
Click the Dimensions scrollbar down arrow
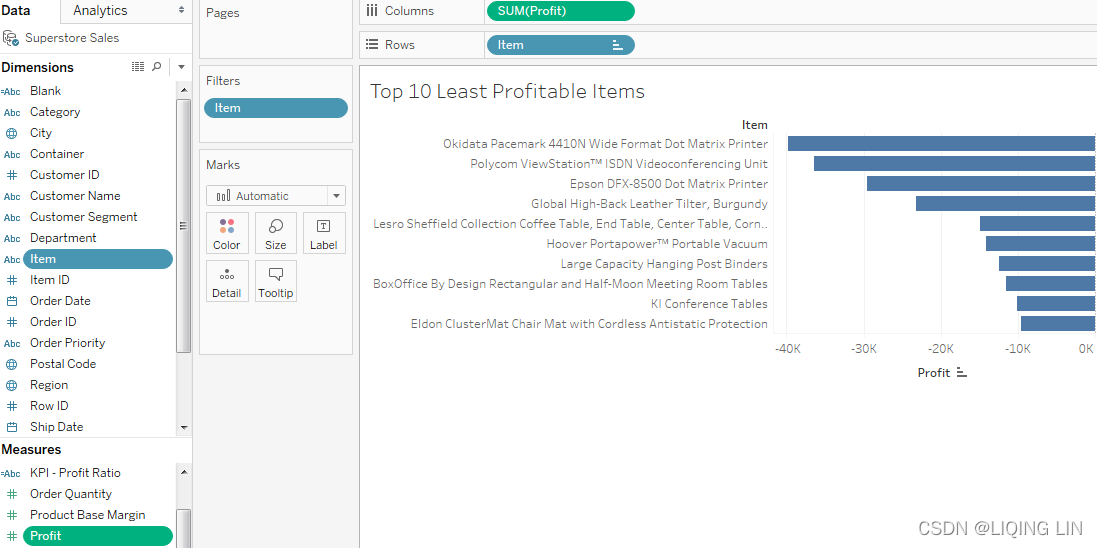click(x=184, y=427)
